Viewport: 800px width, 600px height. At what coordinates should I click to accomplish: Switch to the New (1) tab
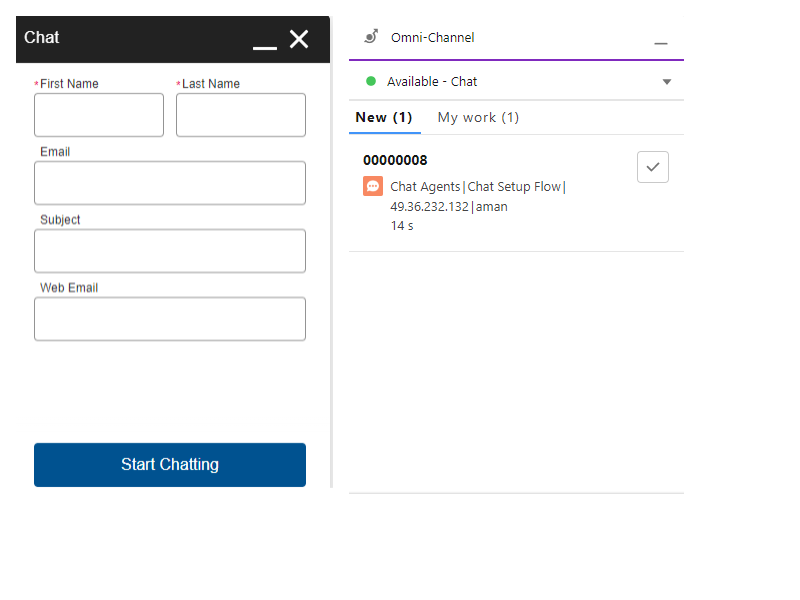pyautogui.click(x=384, y=117)
